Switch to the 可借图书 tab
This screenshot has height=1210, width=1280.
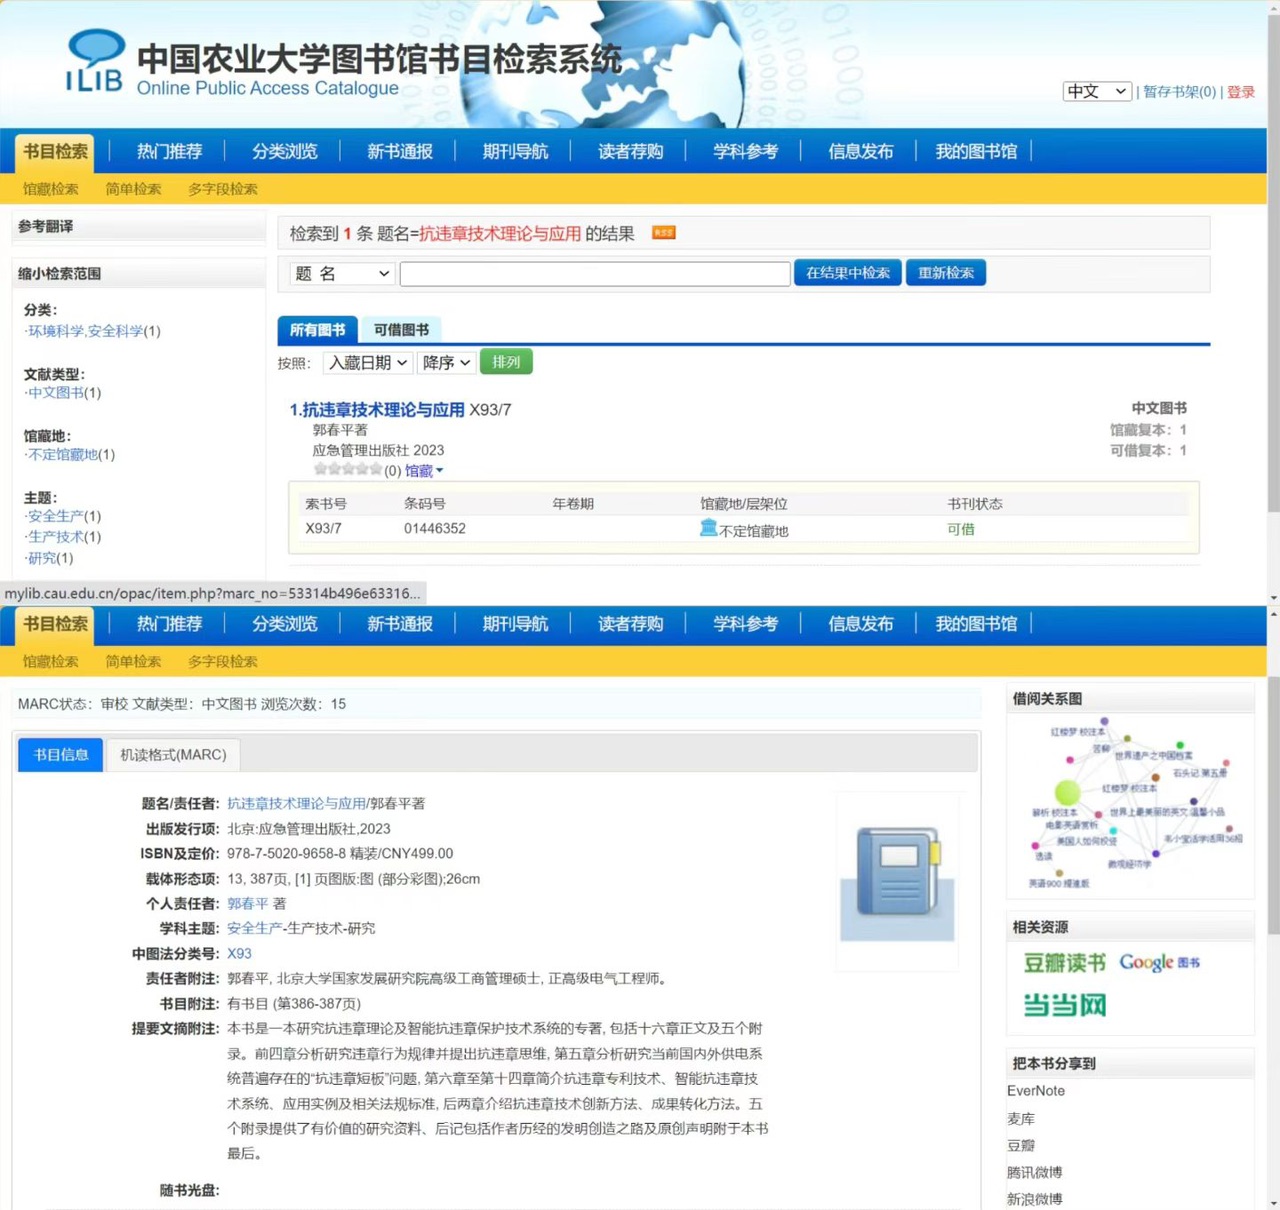401,330
